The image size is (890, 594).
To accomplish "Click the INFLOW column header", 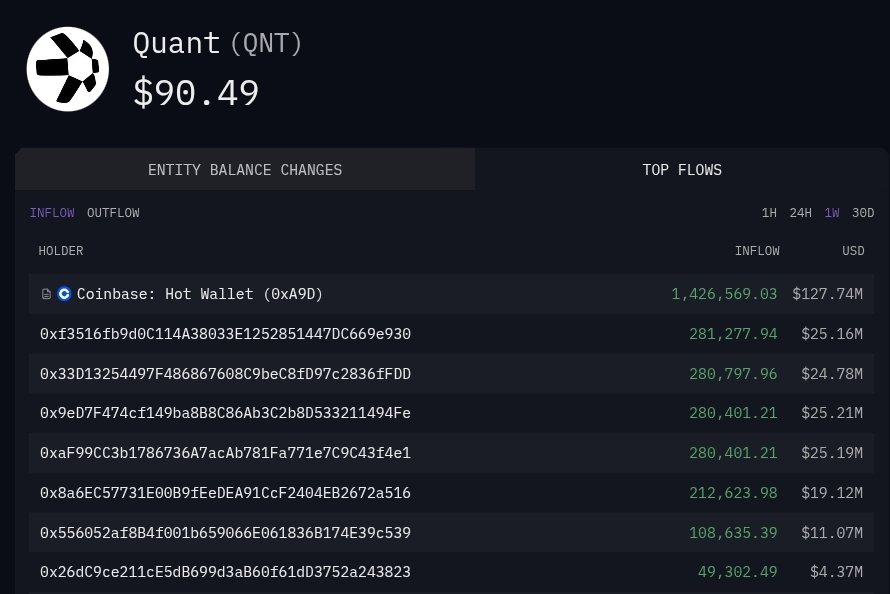I will pos(757,251).
